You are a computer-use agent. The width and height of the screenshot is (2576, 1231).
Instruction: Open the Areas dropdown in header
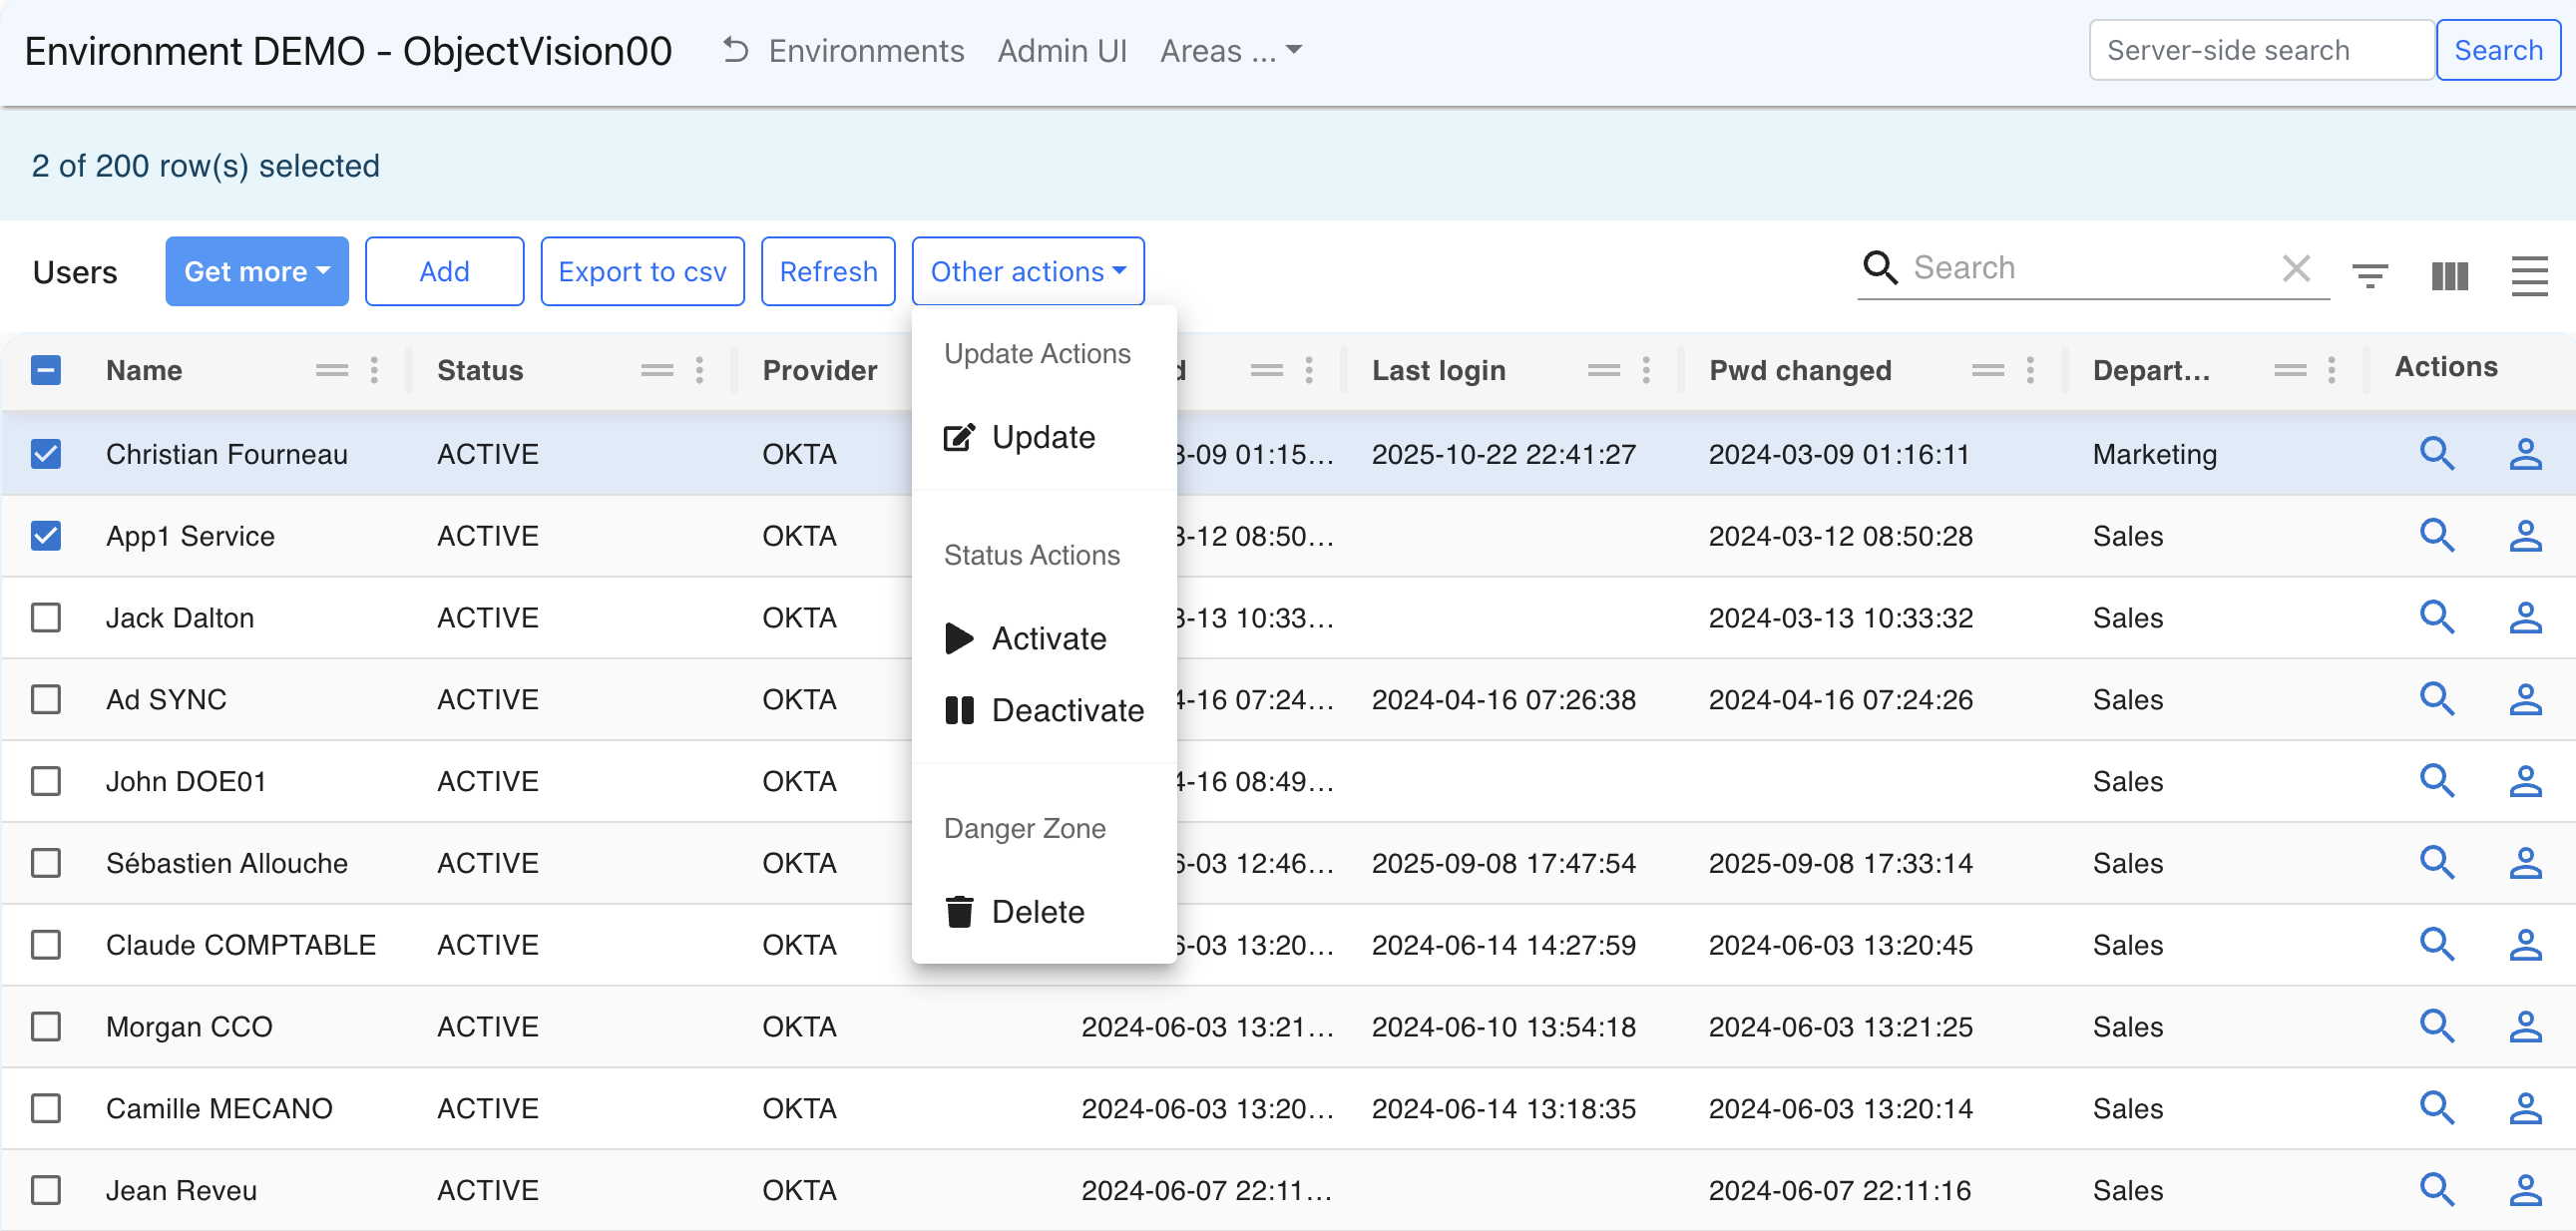click(1230, 51)
